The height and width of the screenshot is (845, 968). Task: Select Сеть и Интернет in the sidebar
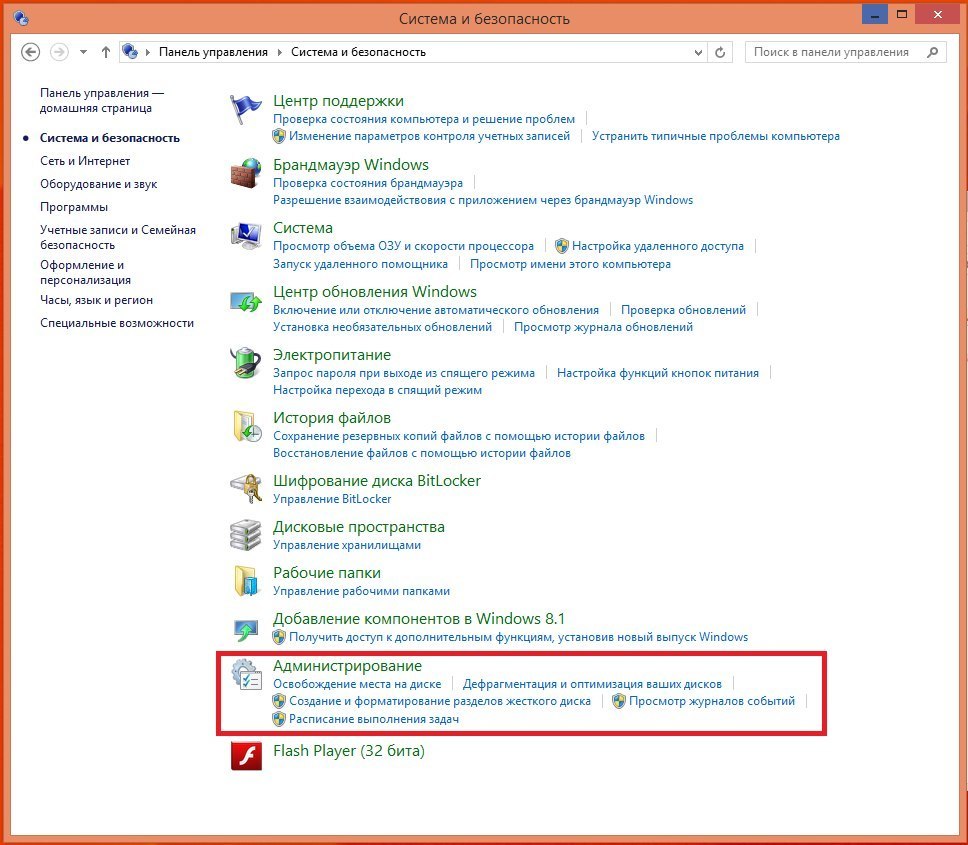(85, 161)
